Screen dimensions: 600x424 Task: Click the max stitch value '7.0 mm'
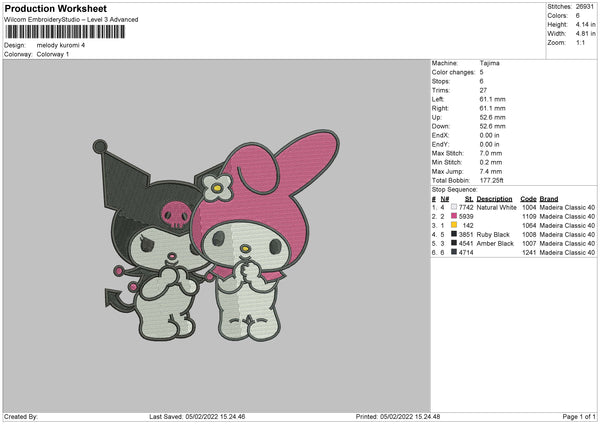pos(491,153)
